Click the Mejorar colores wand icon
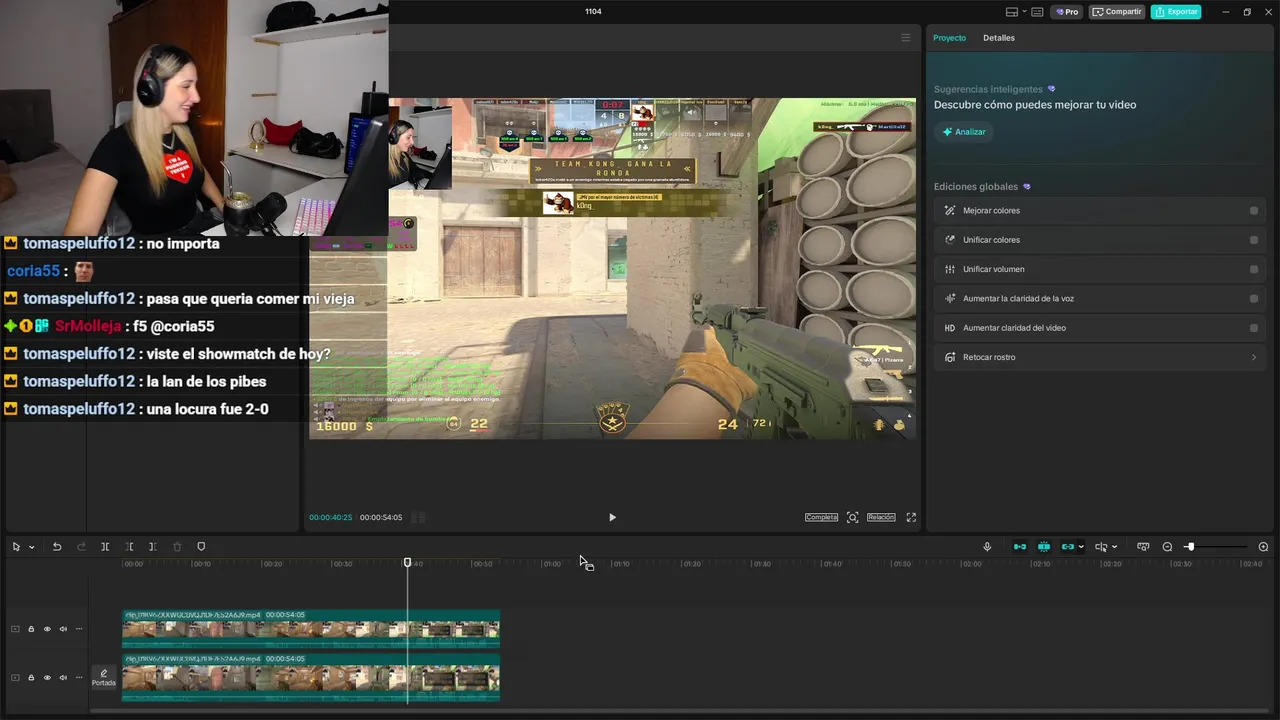The width and height of the screenshot is (1280, 720). (x=950, y=211)
